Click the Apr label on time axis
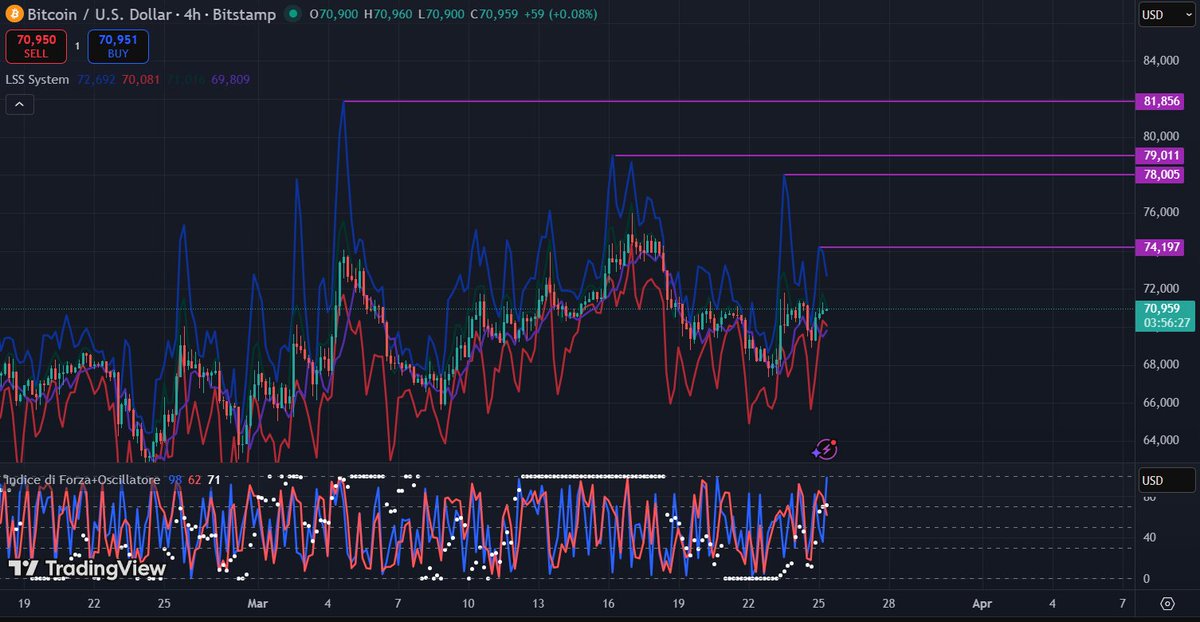 pos(982,603)
